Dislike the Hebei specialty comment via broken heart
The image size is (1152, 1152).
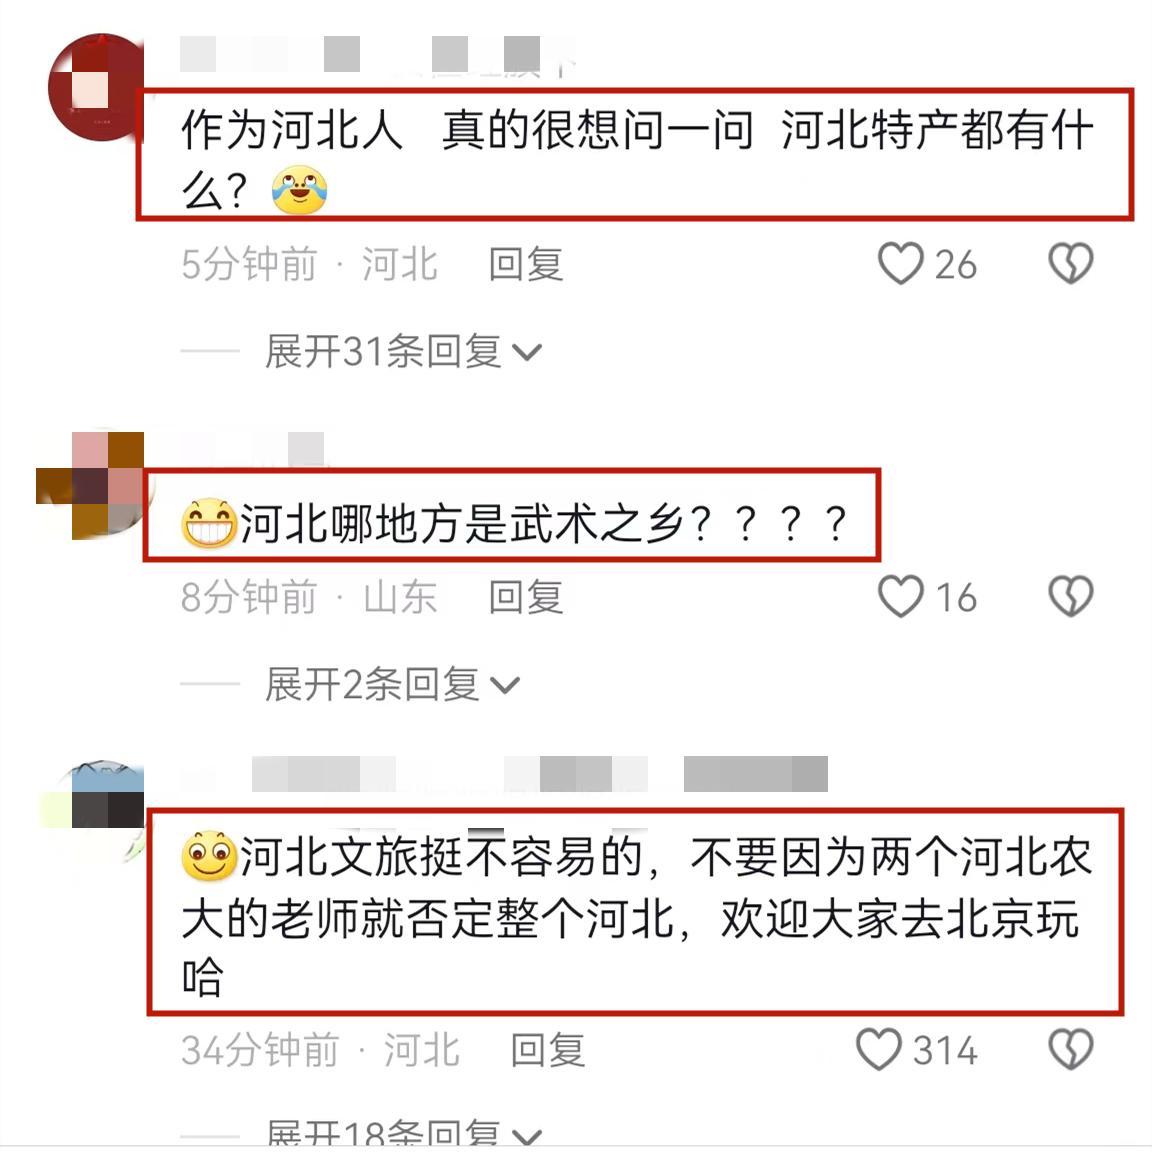tap(1070, 263)
